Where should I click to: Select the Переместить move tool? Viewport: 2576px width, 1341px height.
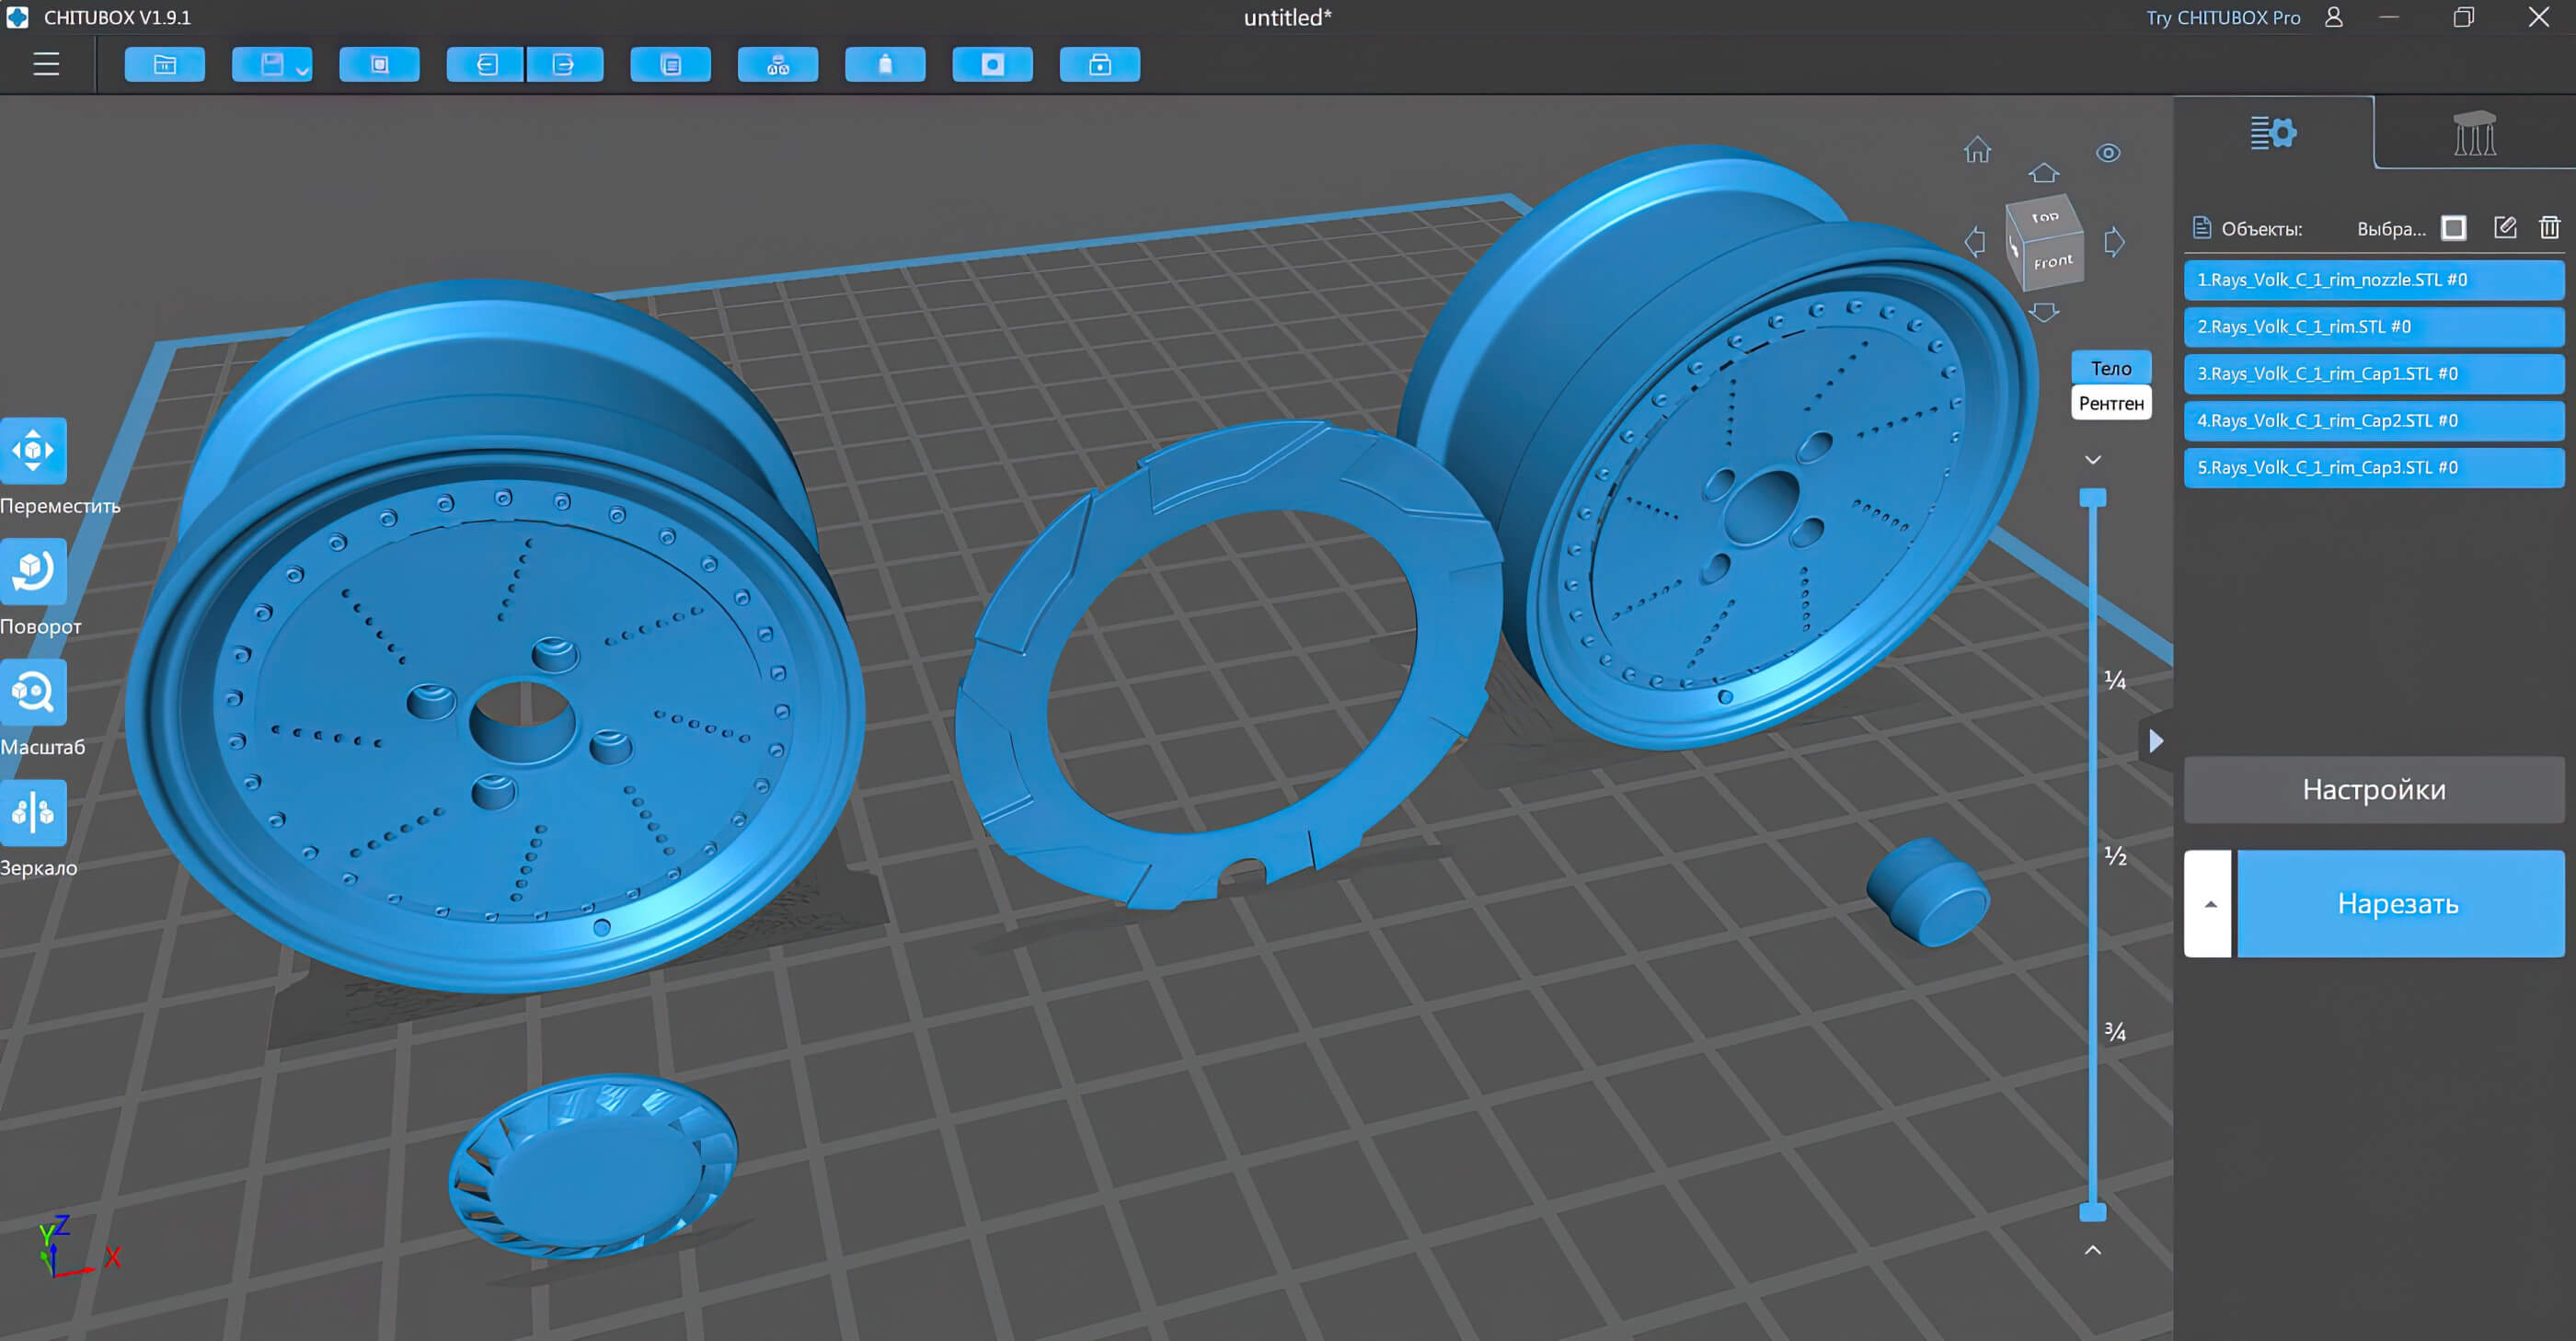point(34,450)
